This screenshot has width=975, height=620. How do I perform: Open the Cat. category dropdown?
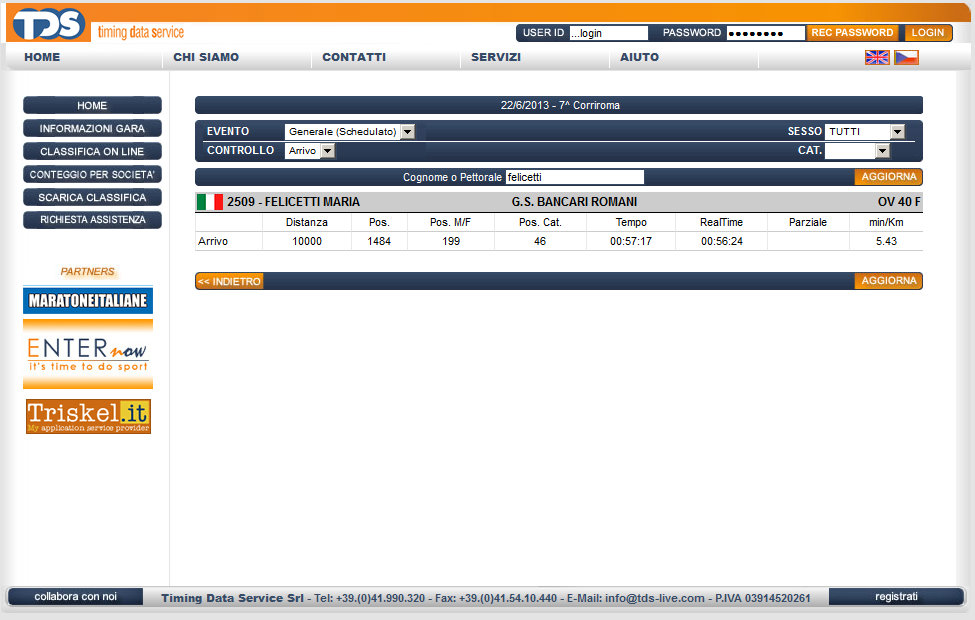tap(857, 151)
